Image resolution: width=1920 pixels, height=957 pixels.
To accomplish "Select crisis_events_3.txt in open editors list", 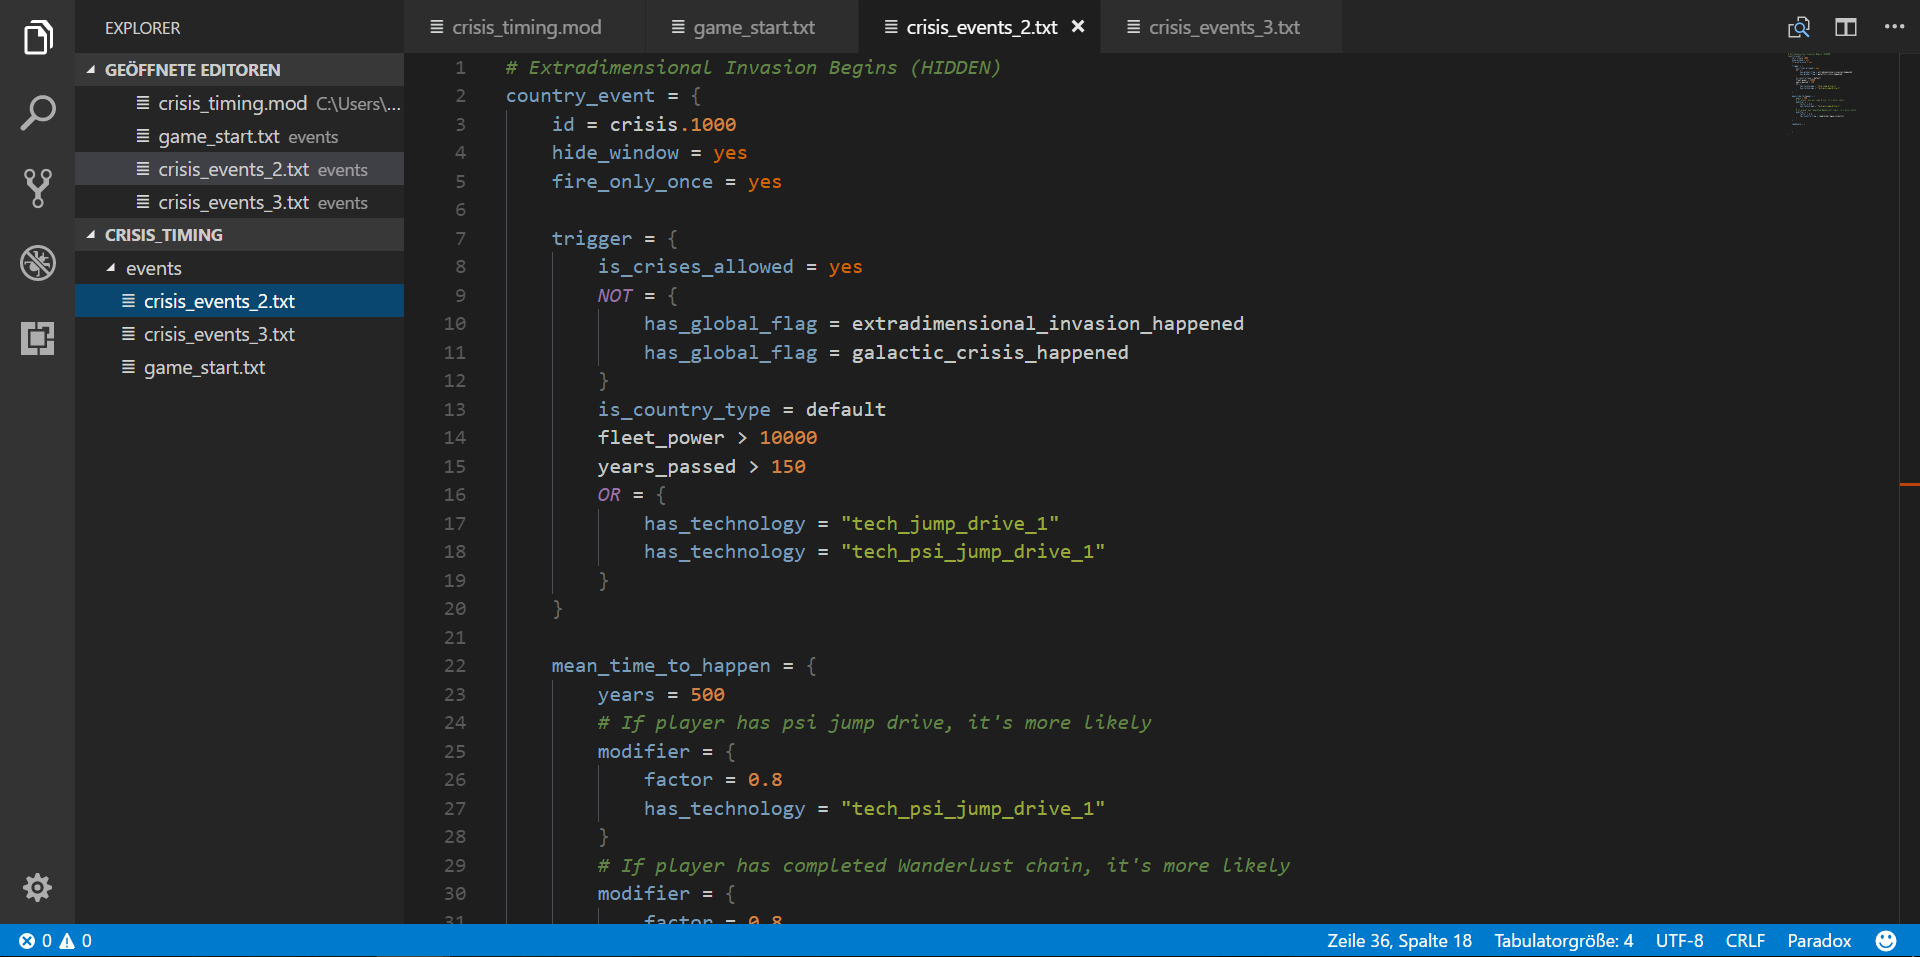I will click(240, 202).
